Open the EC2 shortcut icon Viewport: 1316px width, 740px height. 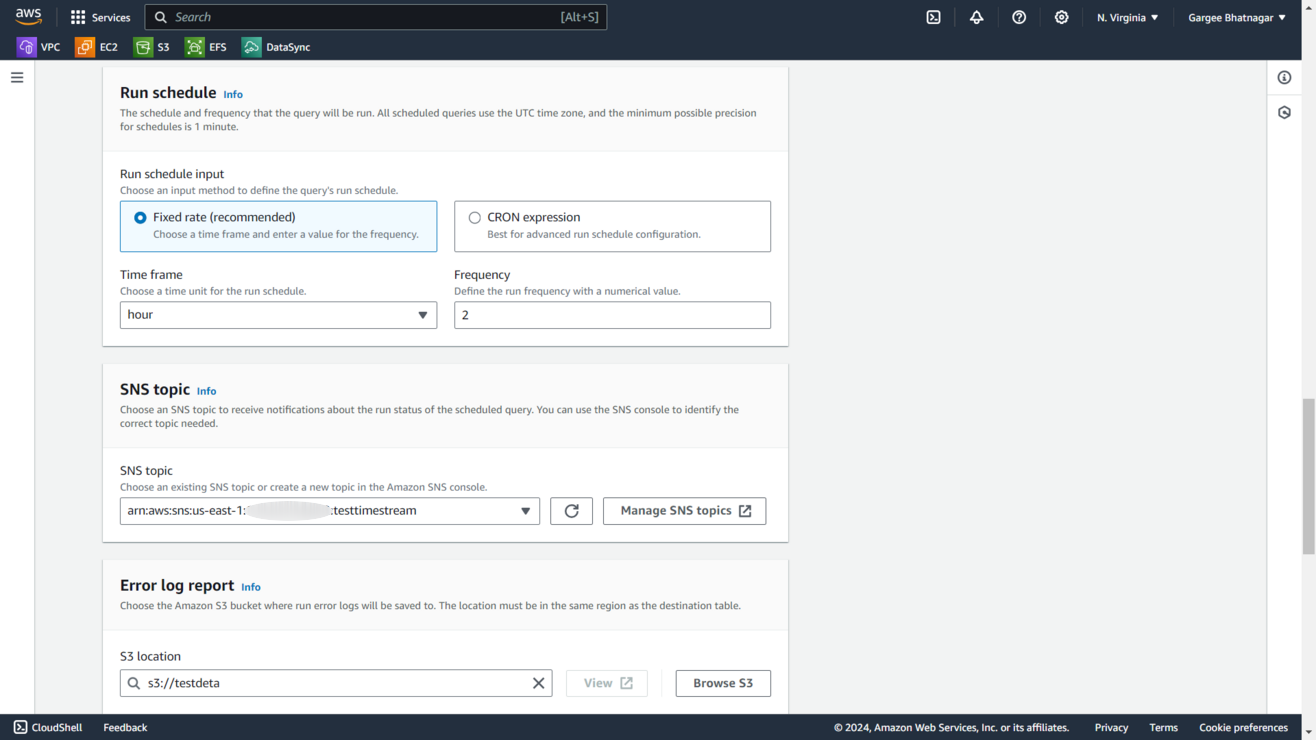(85, 47)
